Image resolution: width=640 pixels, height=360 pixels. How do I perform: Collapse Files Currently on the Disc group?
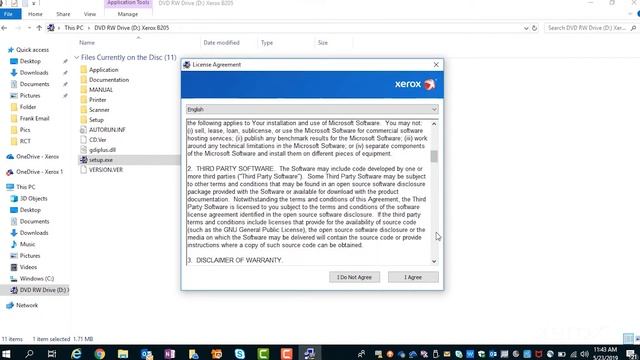[77, 58]
